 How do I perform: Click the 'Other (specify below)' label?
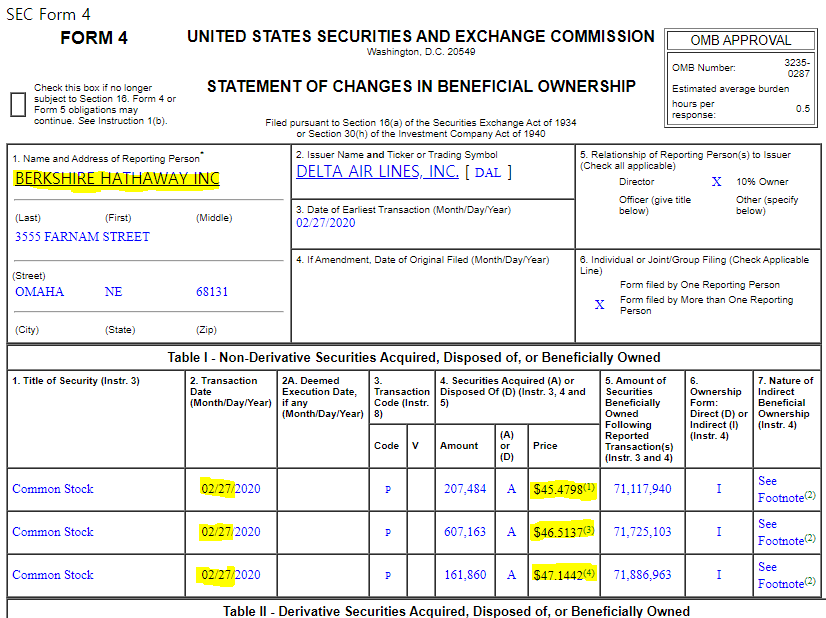767,205
